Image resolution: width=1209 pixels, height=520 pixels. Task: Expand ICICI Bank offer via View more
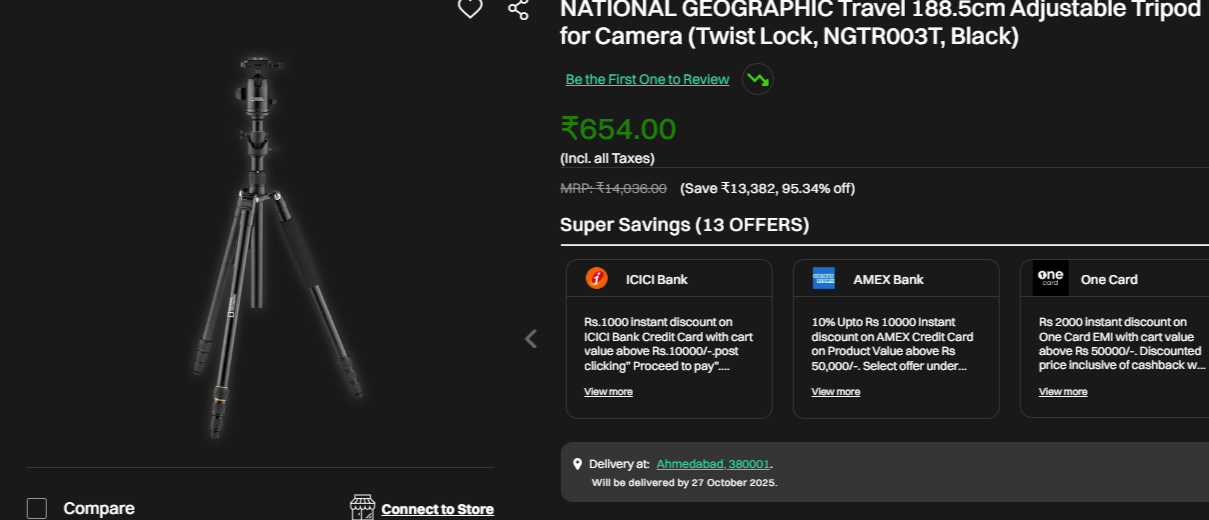[608, 392]
